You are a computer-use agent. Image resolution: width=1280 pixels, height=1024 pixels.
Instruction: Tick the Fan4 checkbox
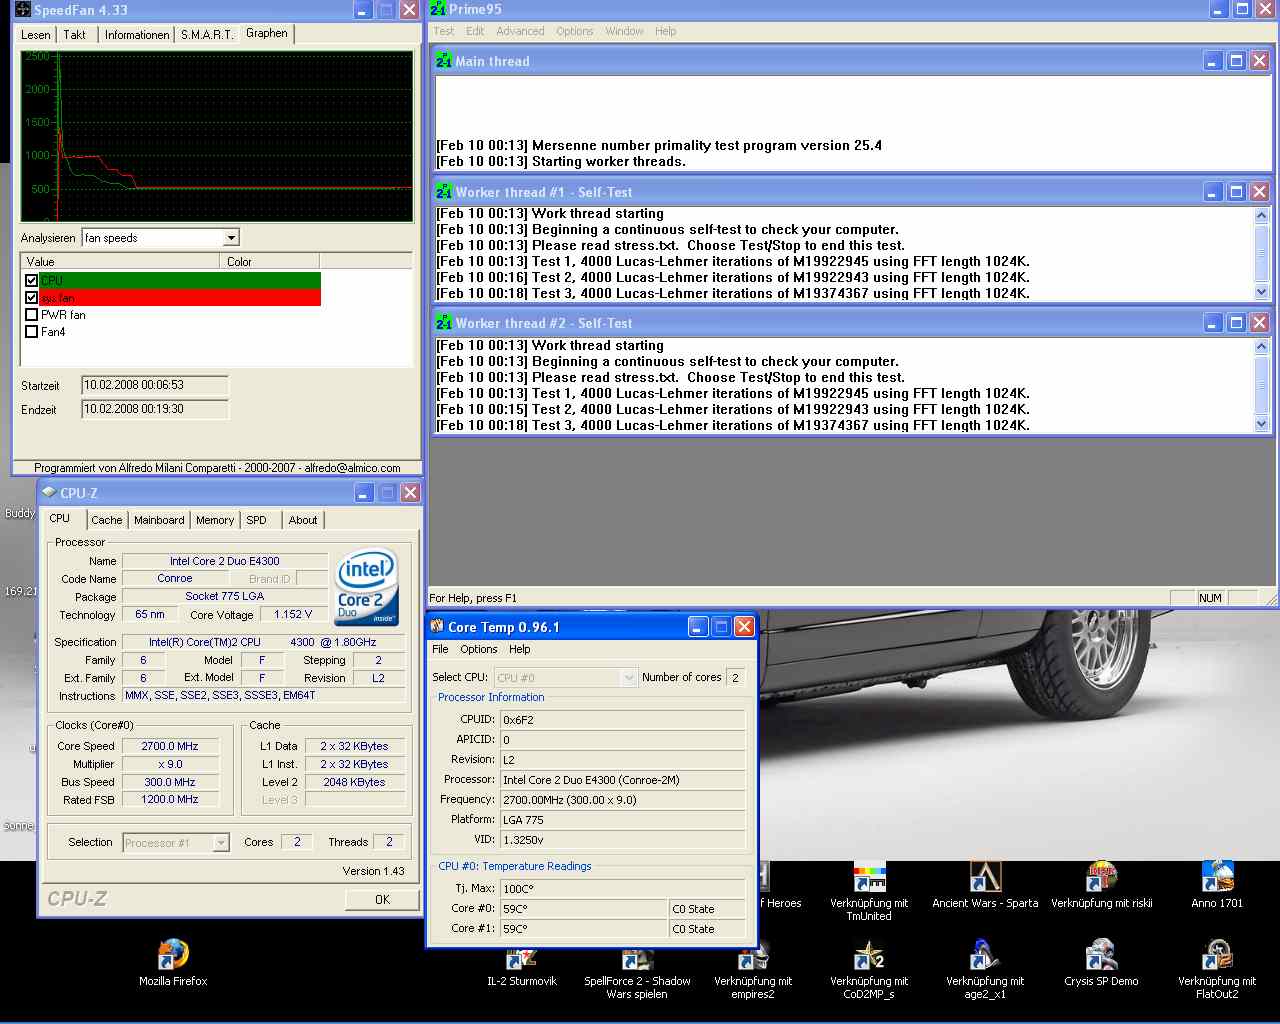pos(32,332)
